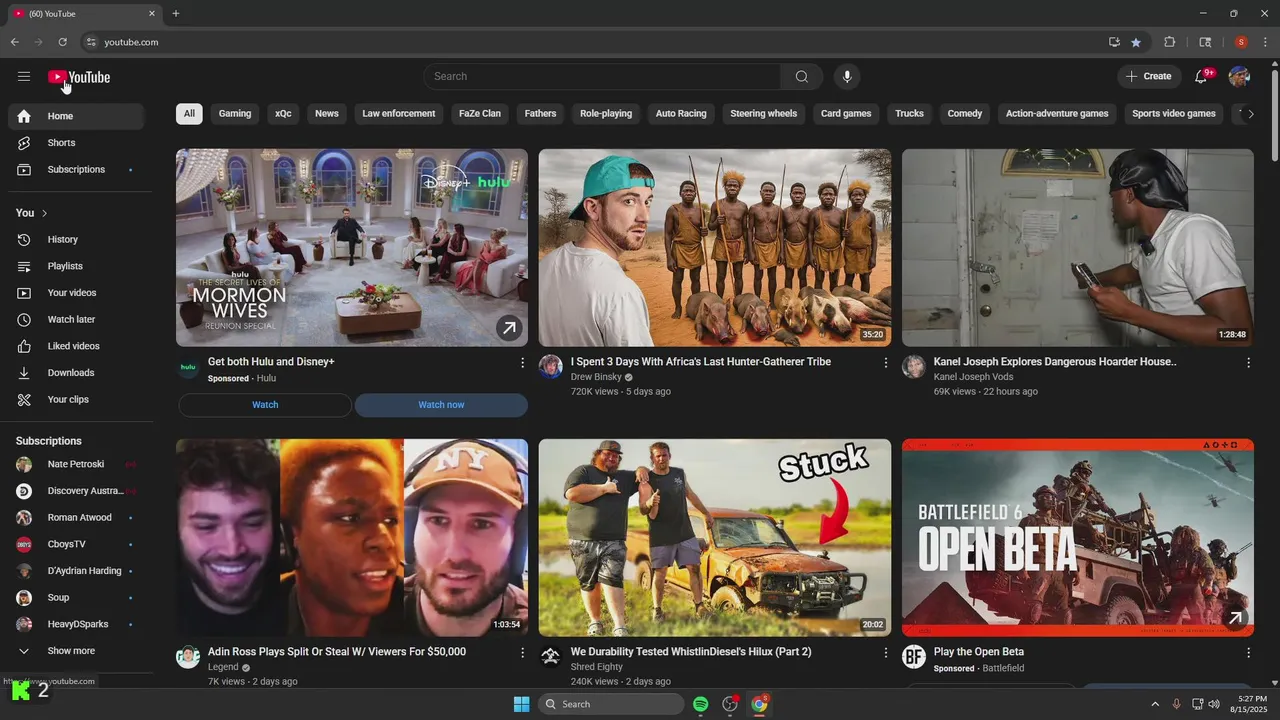Image resolution: width=1280 pixels, height=720 pixels.
Task: Open Your videos
Action: click(76, 293)
